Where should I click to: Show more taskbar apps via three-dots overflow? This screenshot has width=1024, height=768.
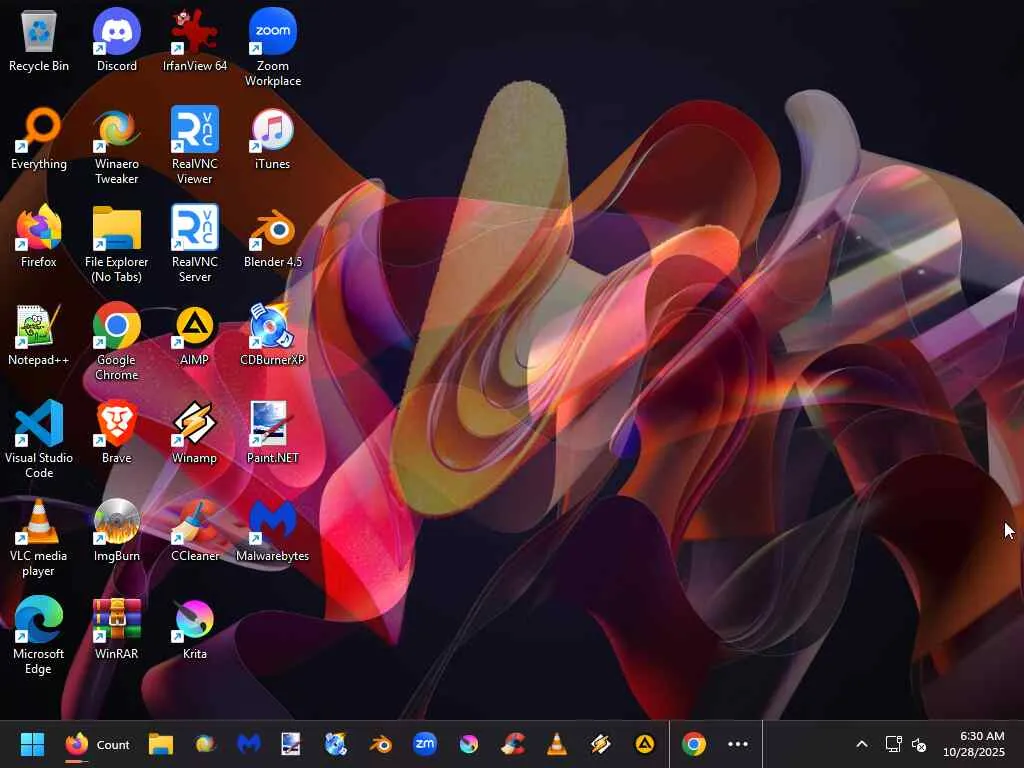(x=737, y=744)
